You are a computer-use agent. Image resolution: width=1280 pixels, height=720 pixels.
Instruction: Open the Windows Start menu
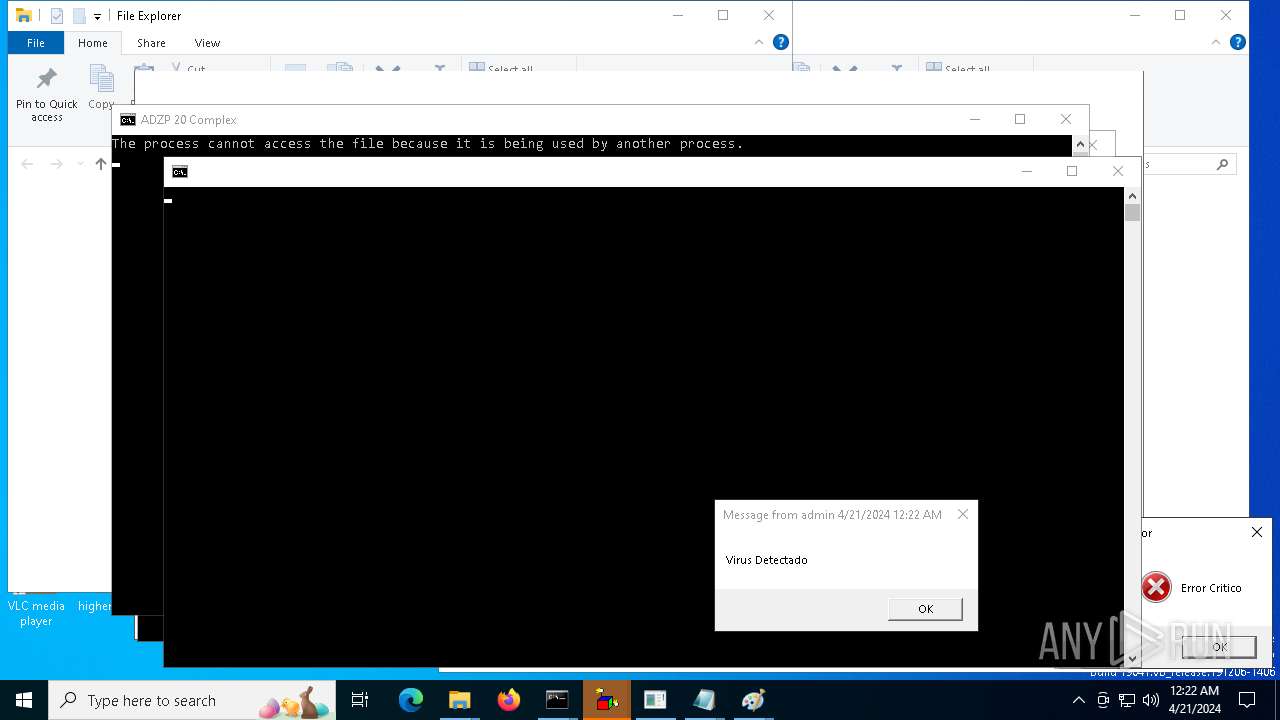click(24, 700)
